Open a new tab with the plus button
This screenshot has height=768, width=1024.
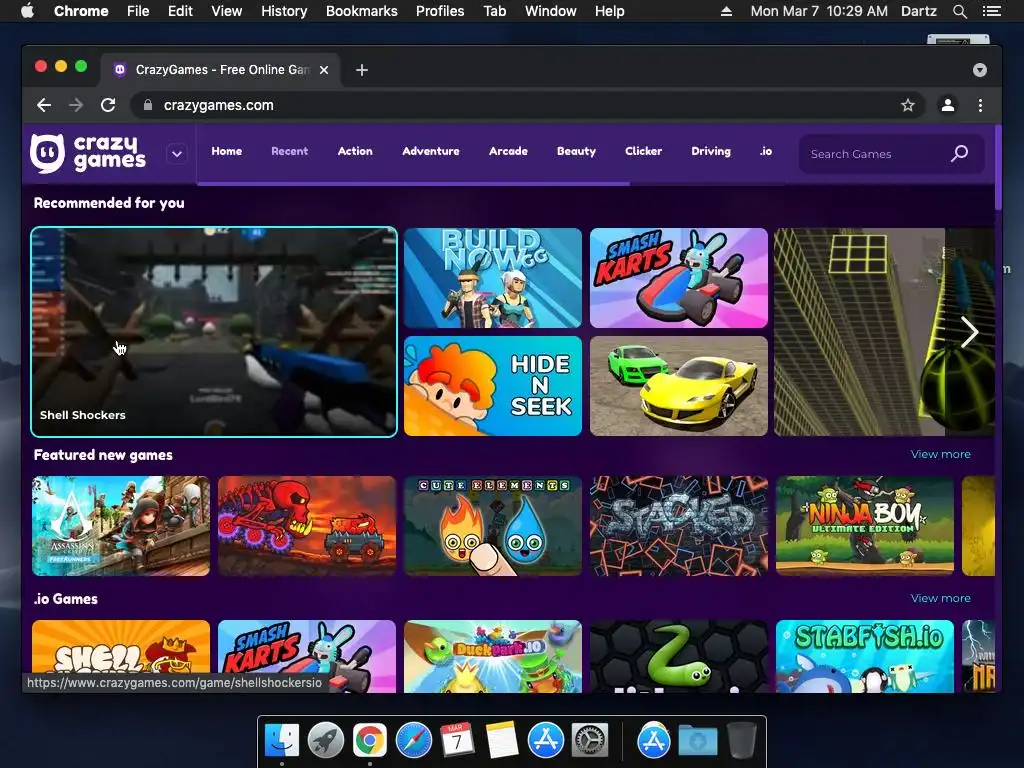(x=362, y=70)
